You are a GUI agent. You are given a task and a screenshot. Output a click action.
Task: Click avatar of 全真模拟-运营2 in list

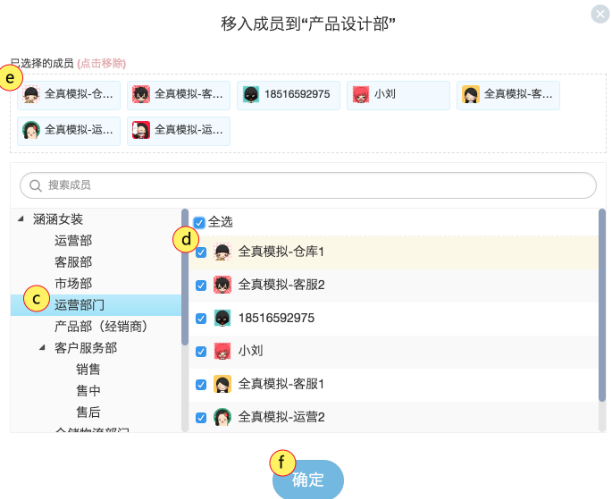click(223, 417)
